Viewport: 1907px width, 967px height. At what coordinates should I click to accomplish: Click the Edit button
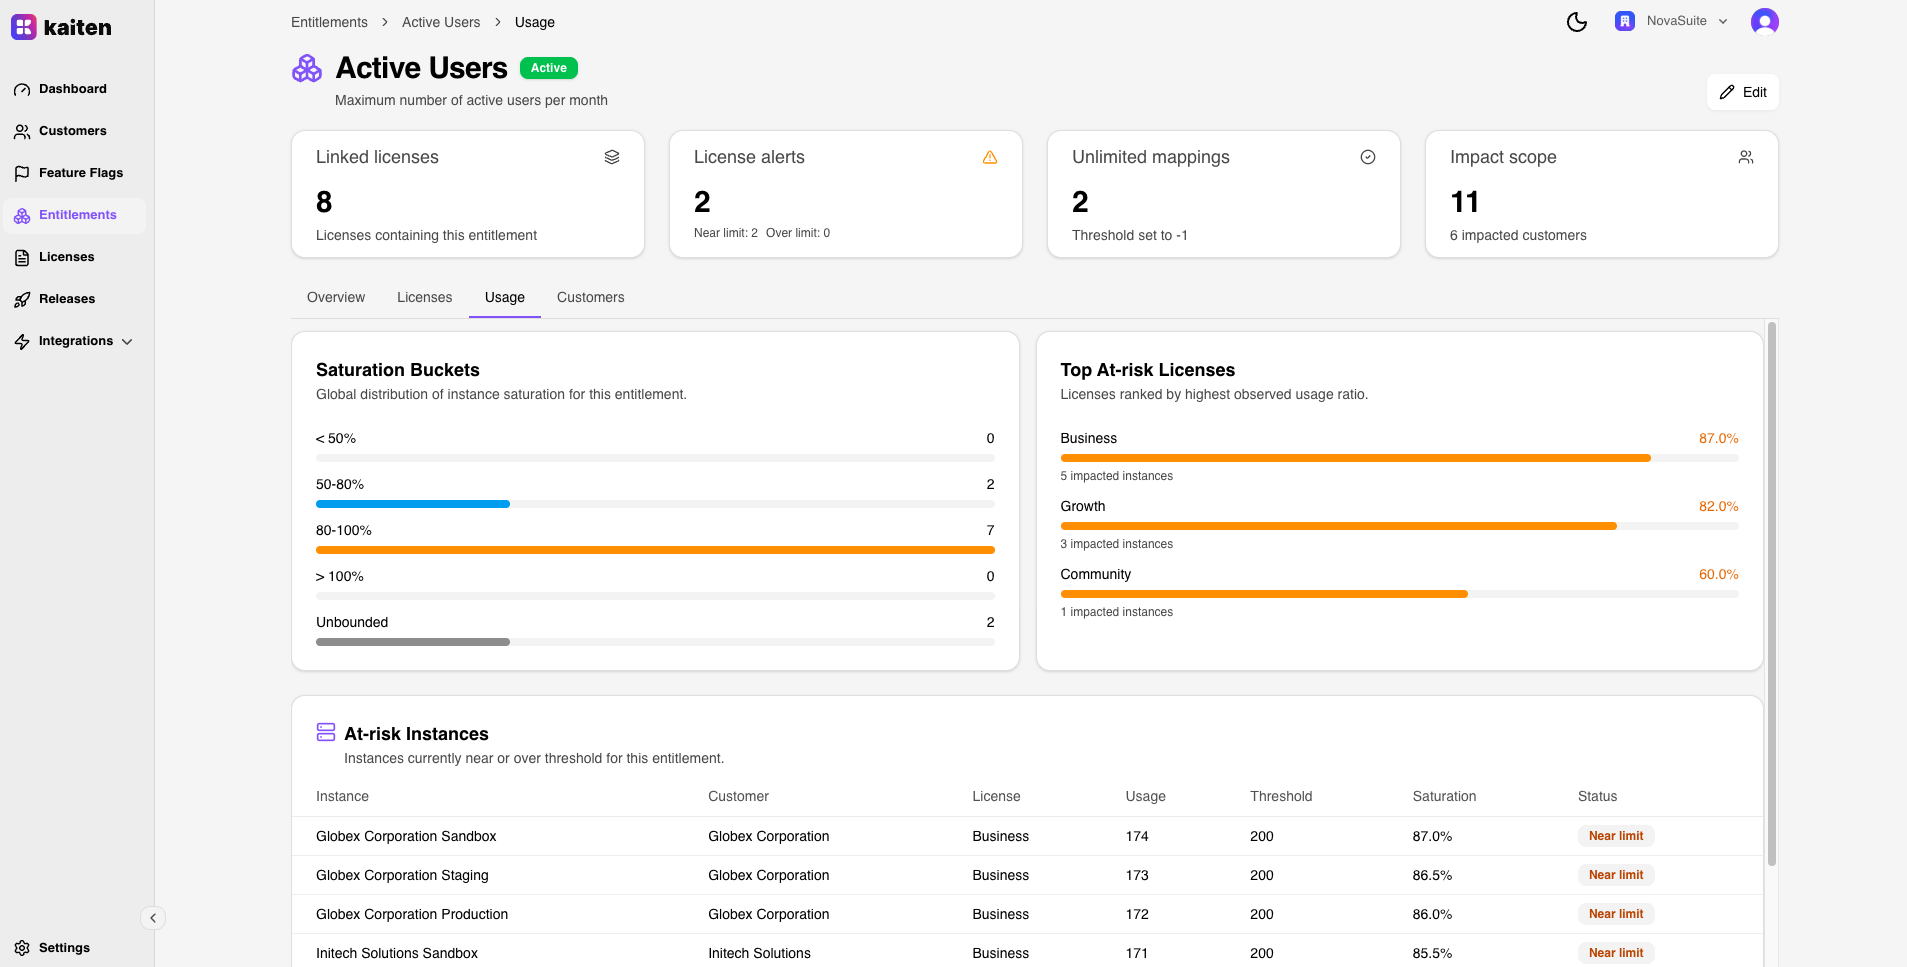point(1742,92)
